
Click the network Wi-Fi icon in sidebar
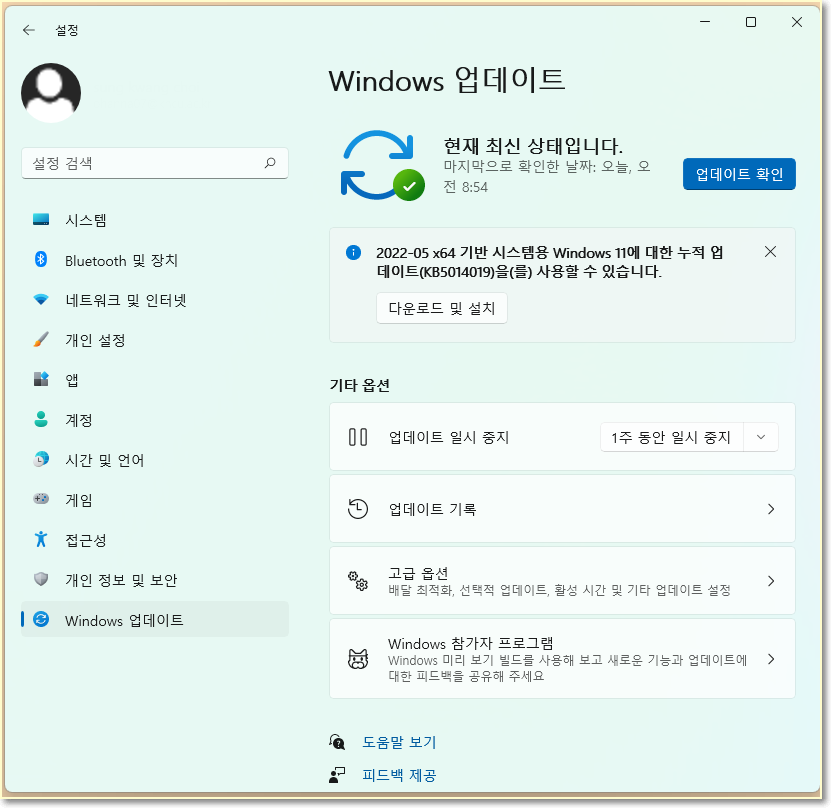pos(41,300)
